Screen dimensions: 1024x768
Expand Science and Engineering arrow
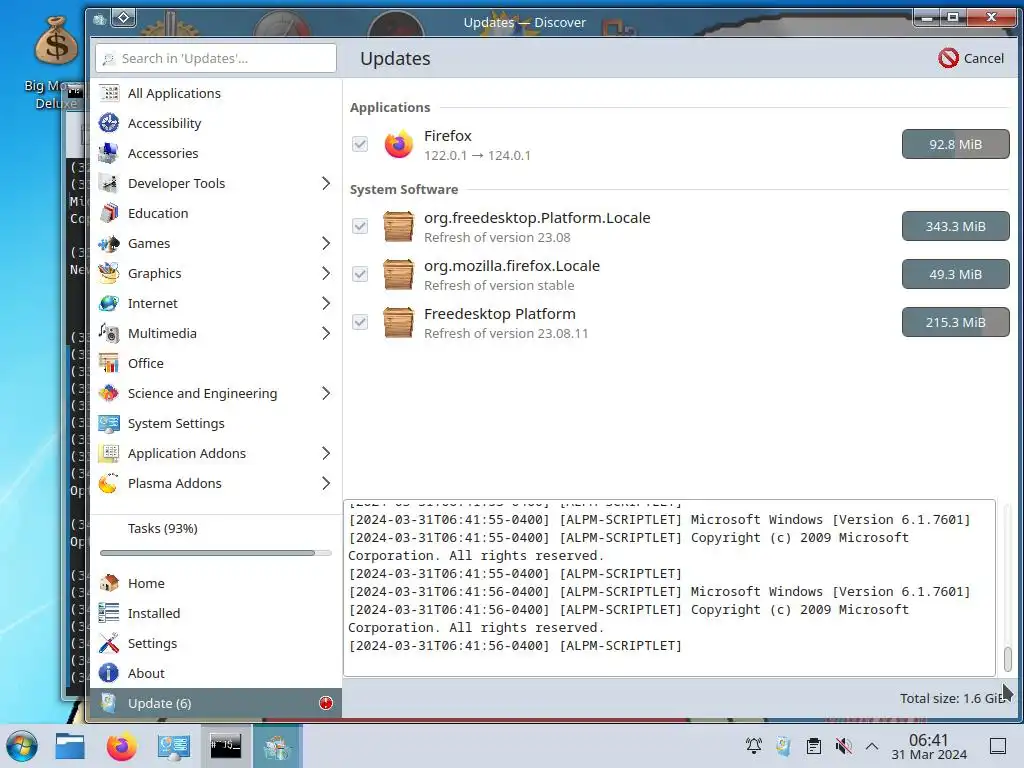point(326,394)
